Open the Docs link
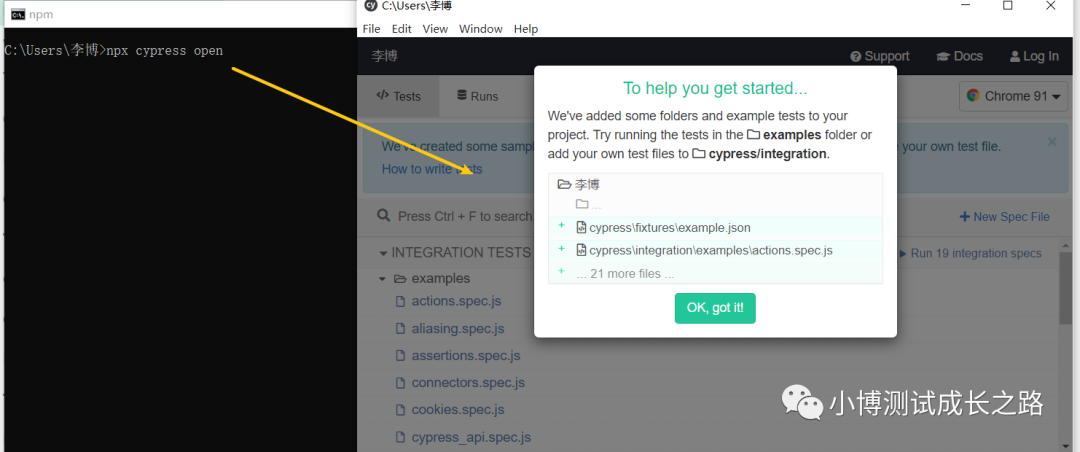The width and height of the screenshot is (1080, 452). pos(959,56)
